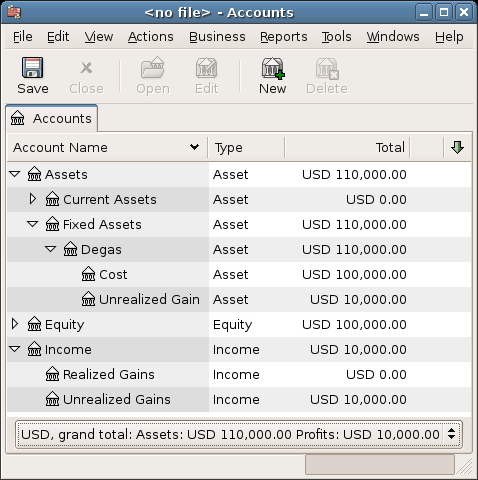Click Cost total USD 100,000.00
The height and width of the screenshot is (480, 478).
(354, 274)
